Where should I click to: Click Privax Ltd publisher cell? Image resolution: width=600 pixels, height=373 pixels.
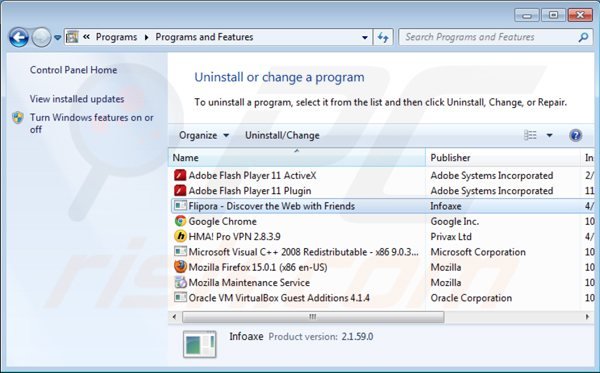click(x=451, y=237)
